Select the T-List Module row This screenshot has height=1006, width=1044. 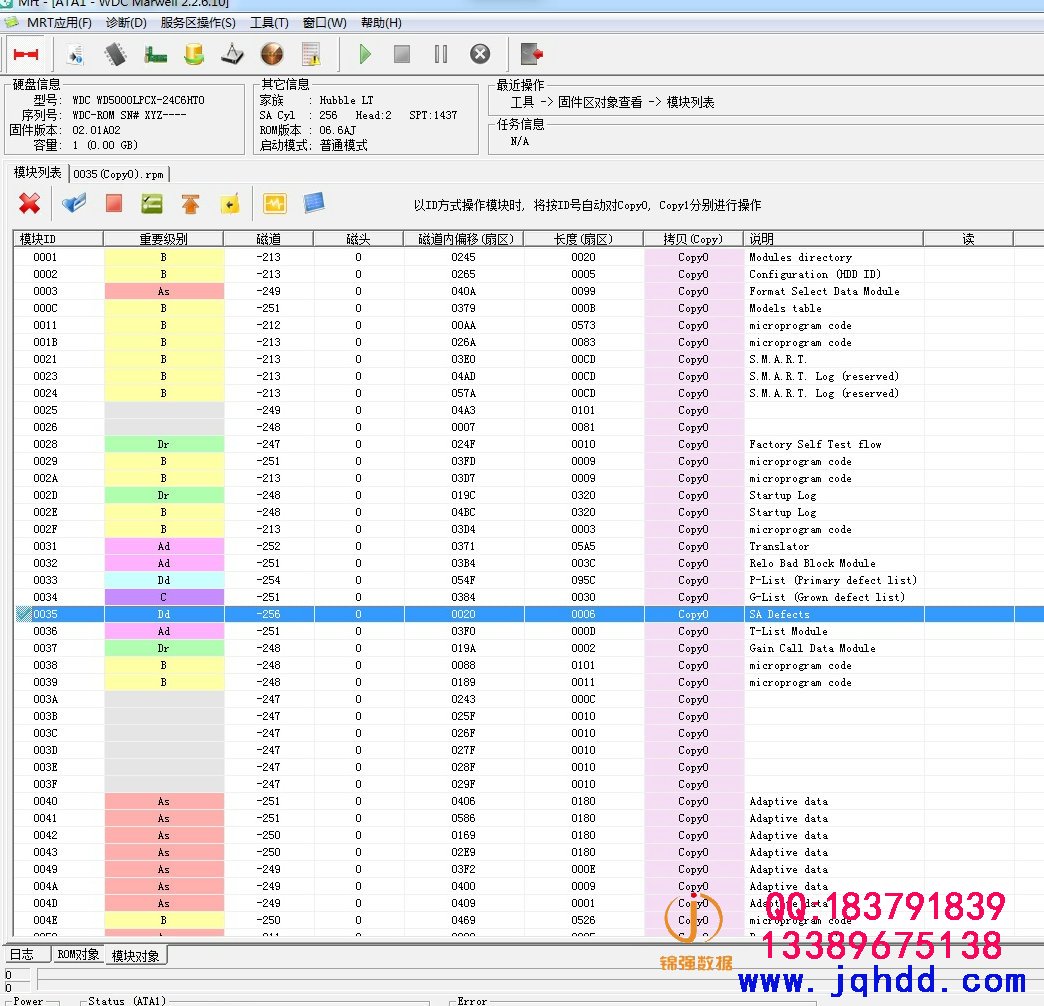pyautogui.click(x=529, y=631)
